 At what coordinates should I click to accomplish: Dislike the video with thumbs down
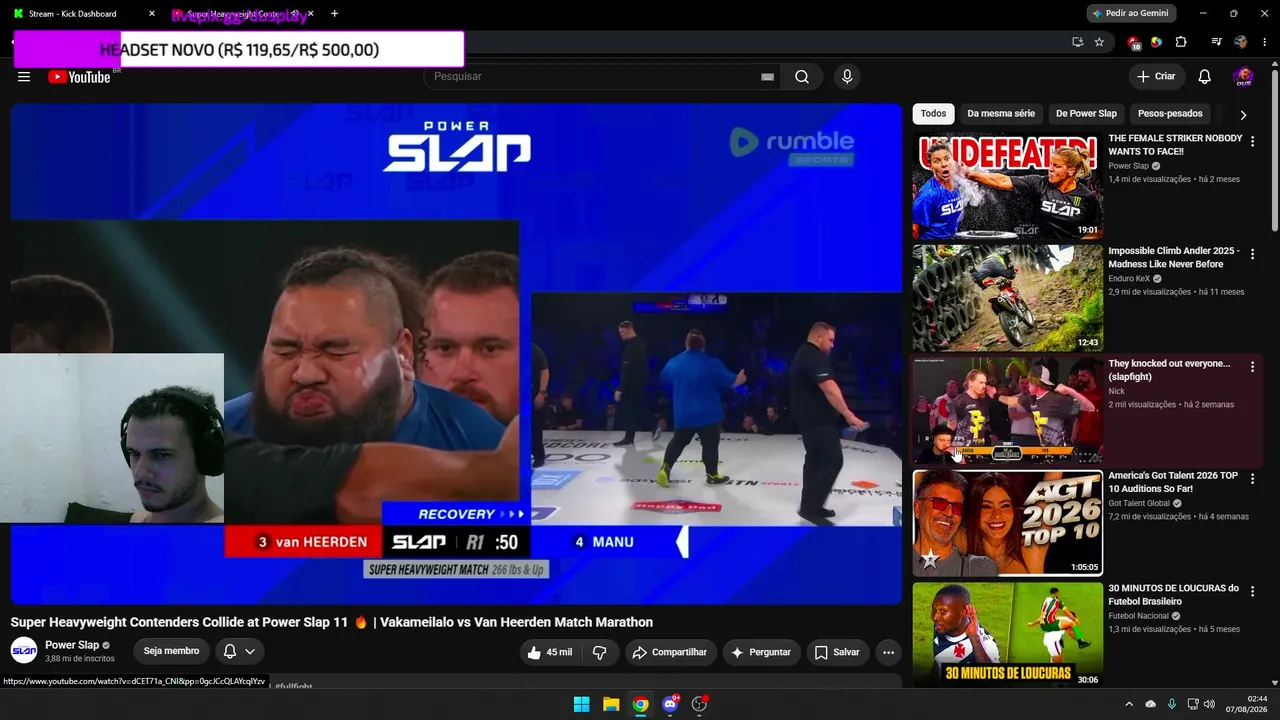tap(600, 652)
